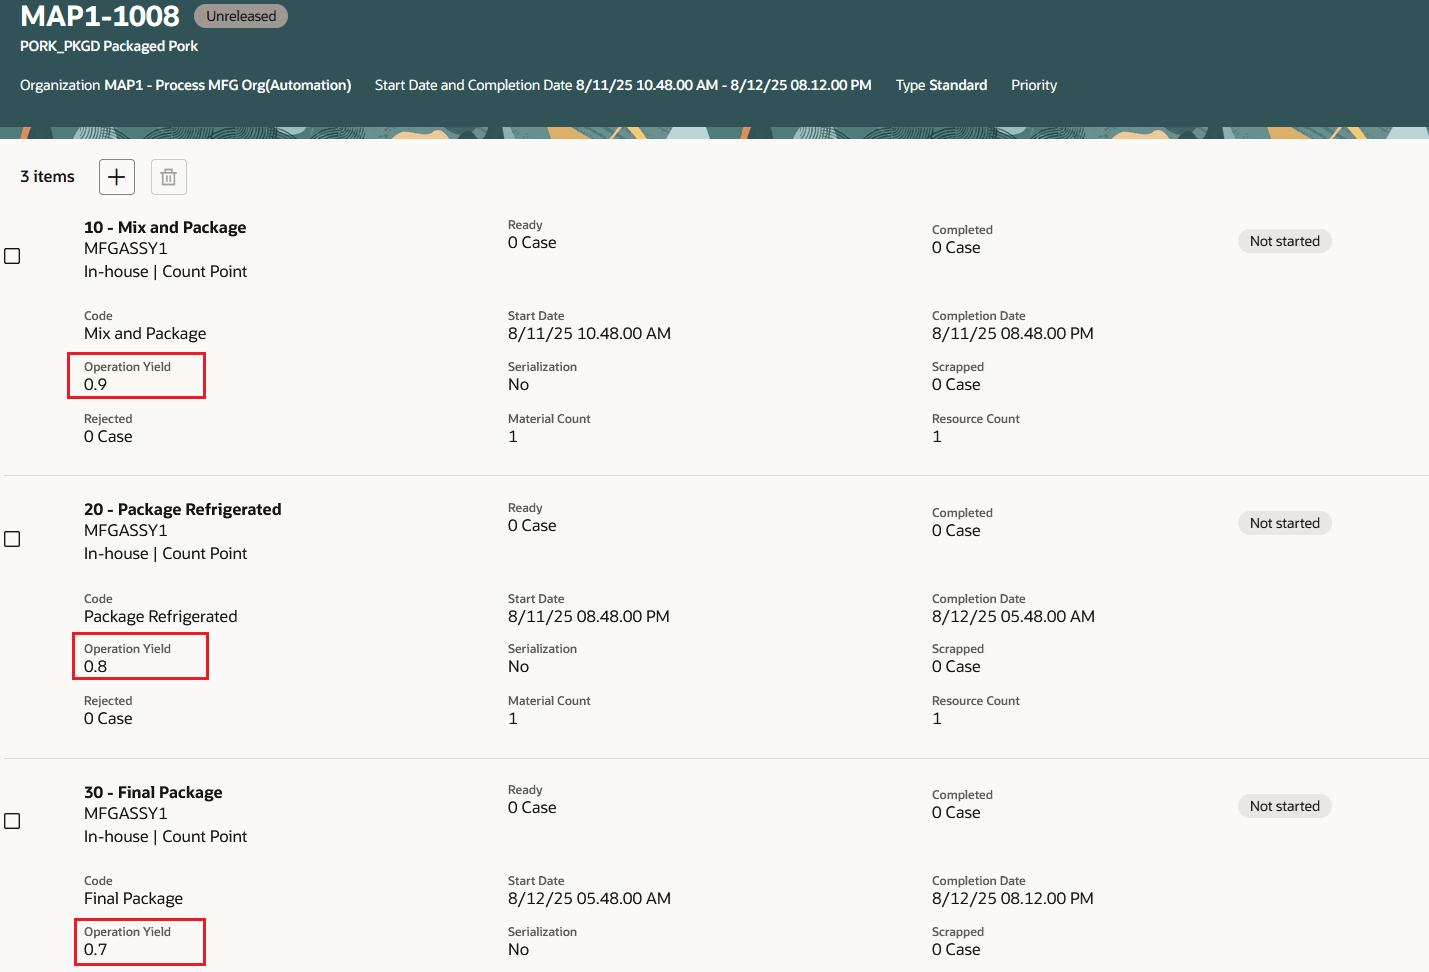Click Scrapped 0 Case for Final Package
Viewport: 1429px width, 972px height.
pos(958,942)
